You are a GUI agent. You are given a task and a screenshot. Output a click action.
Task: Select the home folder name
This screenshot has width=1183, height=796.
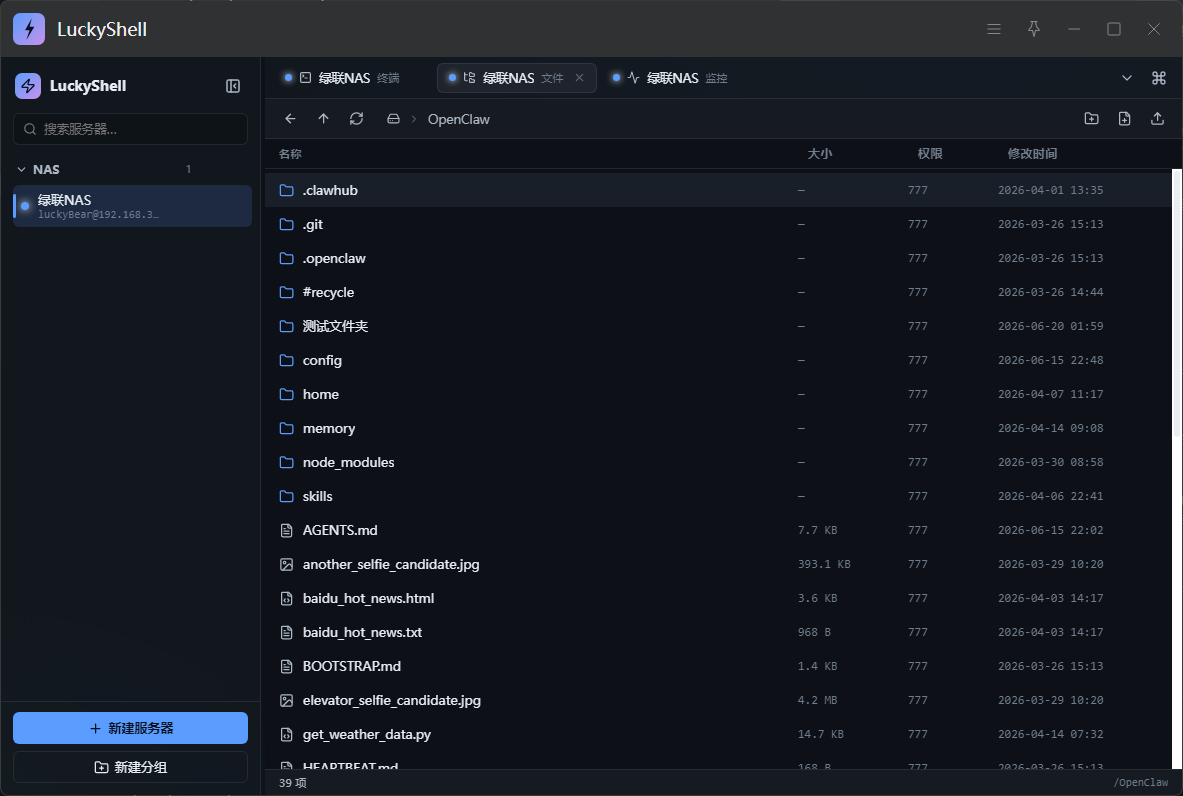click(321, 395)
